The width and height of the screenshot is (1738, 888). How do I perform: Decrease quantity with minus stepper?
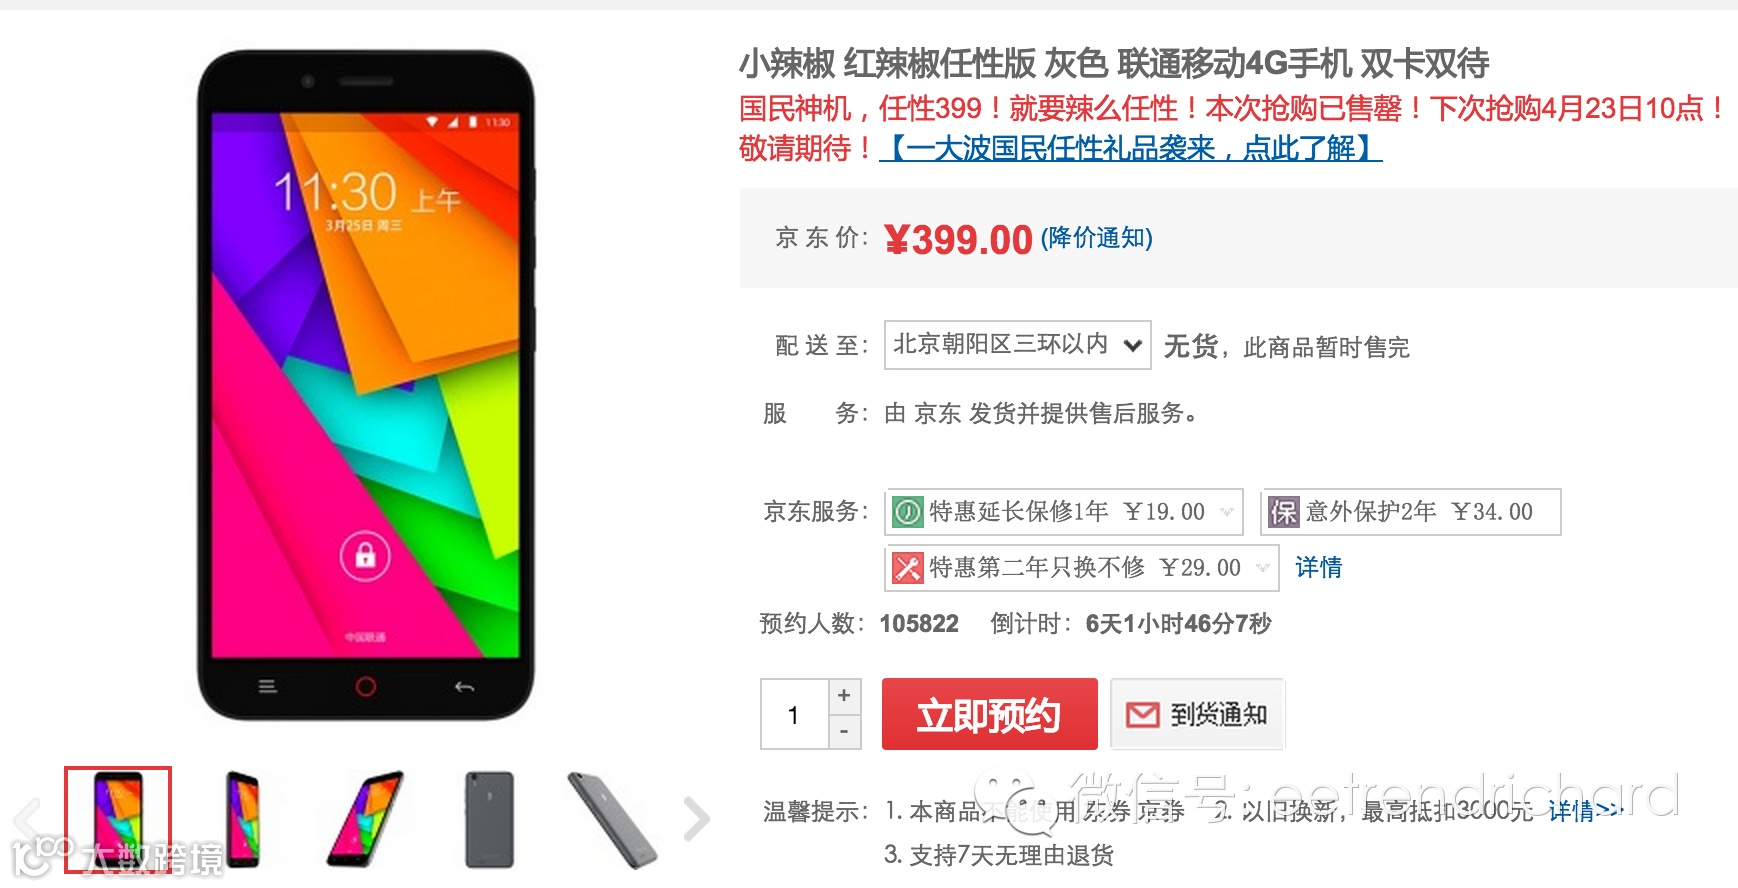[844, 732]
